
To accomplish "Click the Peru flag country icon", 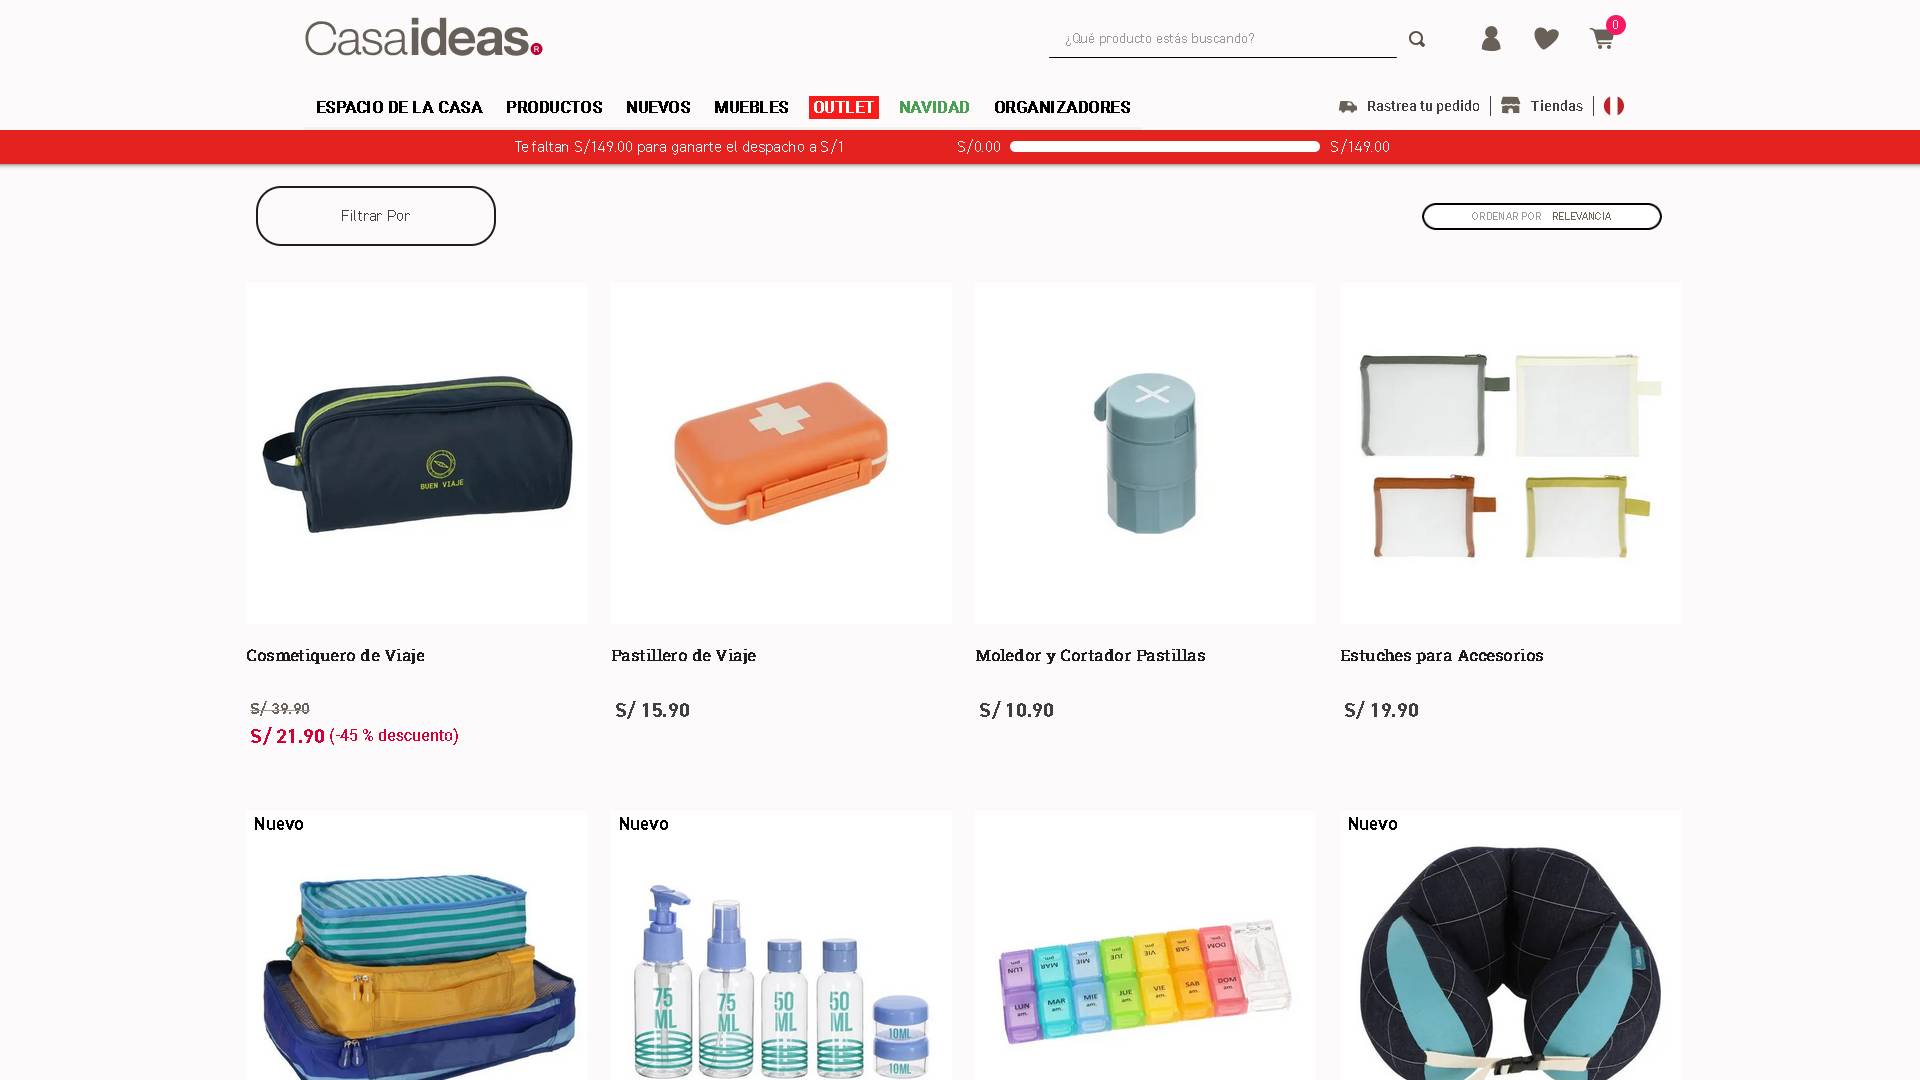I will tap(1614, 106).
